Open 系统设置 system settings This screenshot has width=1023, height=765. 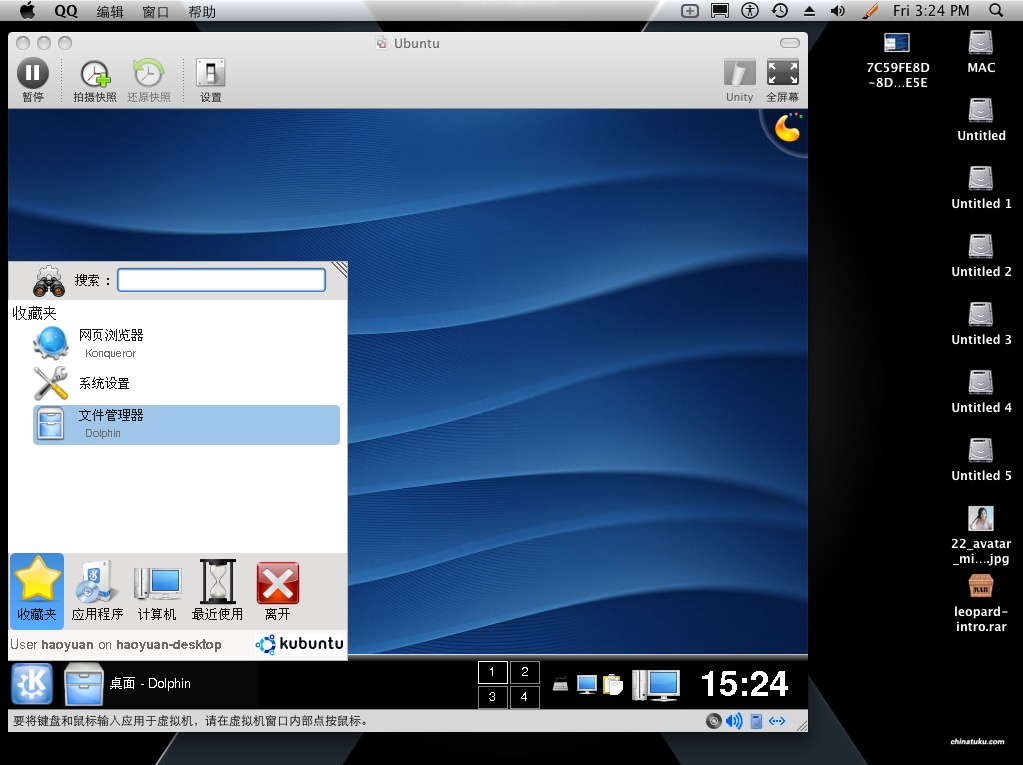(186, 383)
